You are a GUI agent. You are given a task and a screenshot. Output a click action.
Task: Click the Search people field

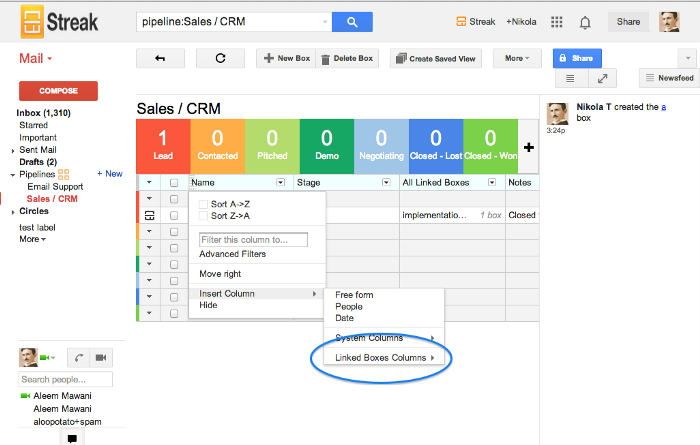tap(66, 379)
